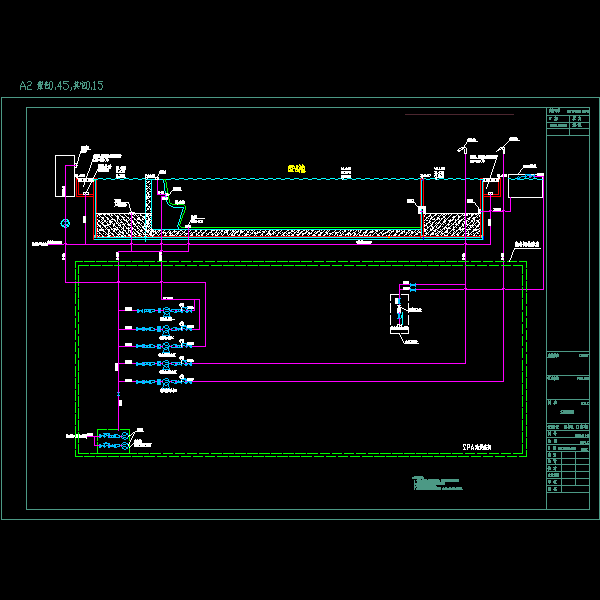Select the title block at top right corner
Screen dimensions: 600x600
pos(568,123)
